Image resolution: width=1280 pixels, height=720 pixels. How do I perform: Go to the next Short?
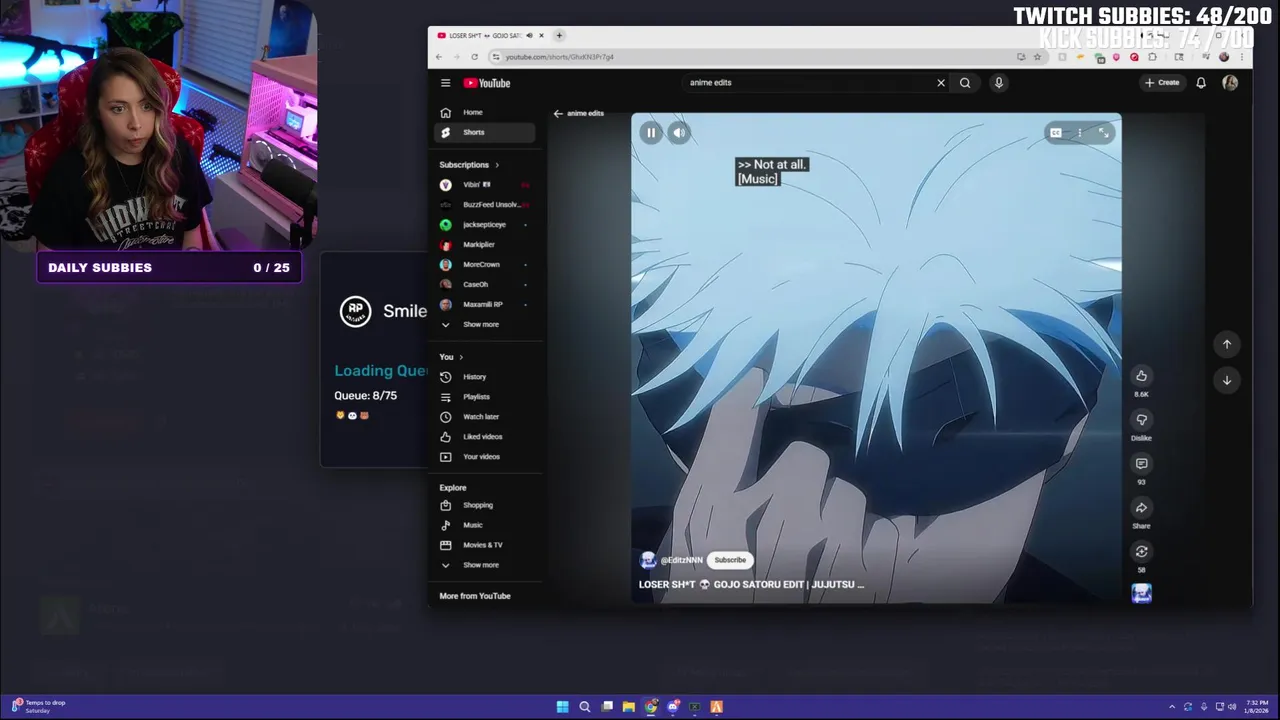coord(1227,380)
